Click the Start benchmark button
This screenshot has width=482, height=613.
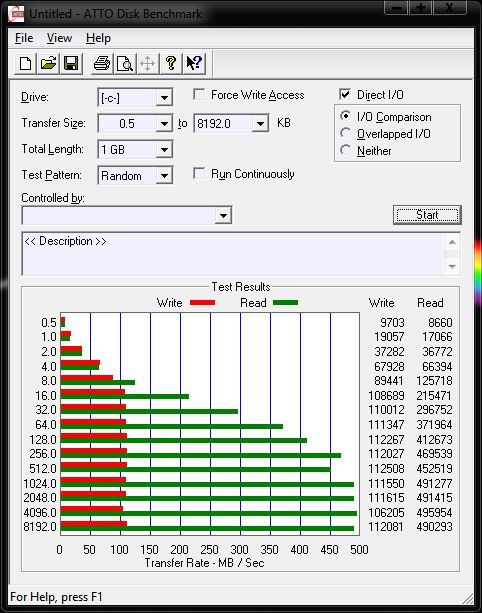click(x=427, y=215)
